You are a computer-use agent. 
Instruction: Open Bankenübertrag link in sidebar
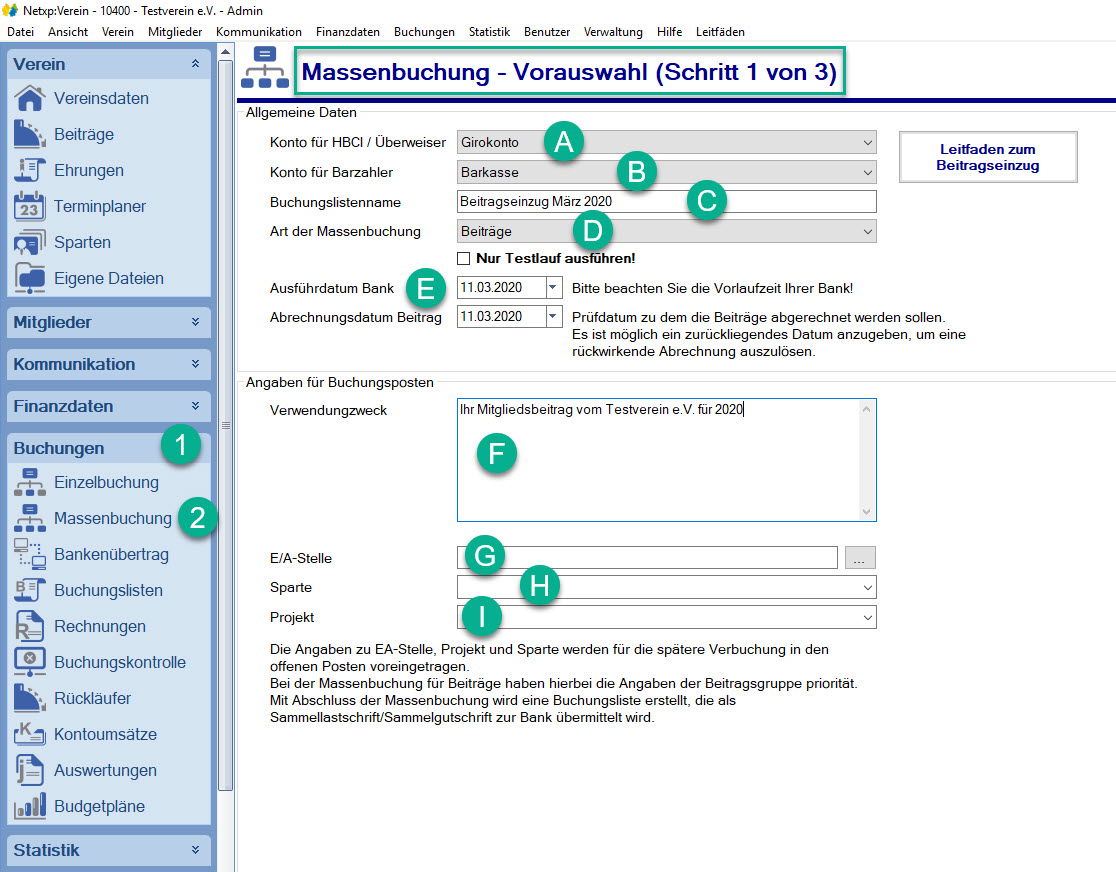(x=112, y=555)
